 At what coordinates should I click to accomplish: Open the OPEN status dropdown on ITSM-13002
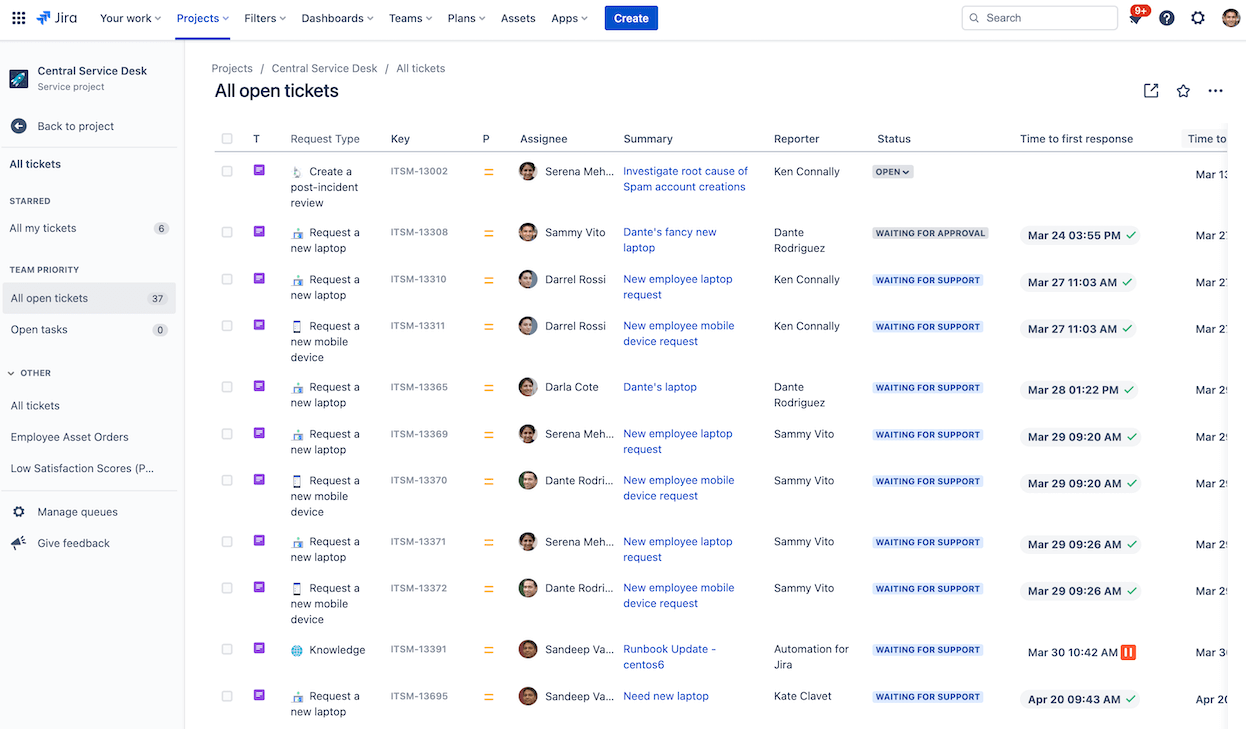click(892, 171)
